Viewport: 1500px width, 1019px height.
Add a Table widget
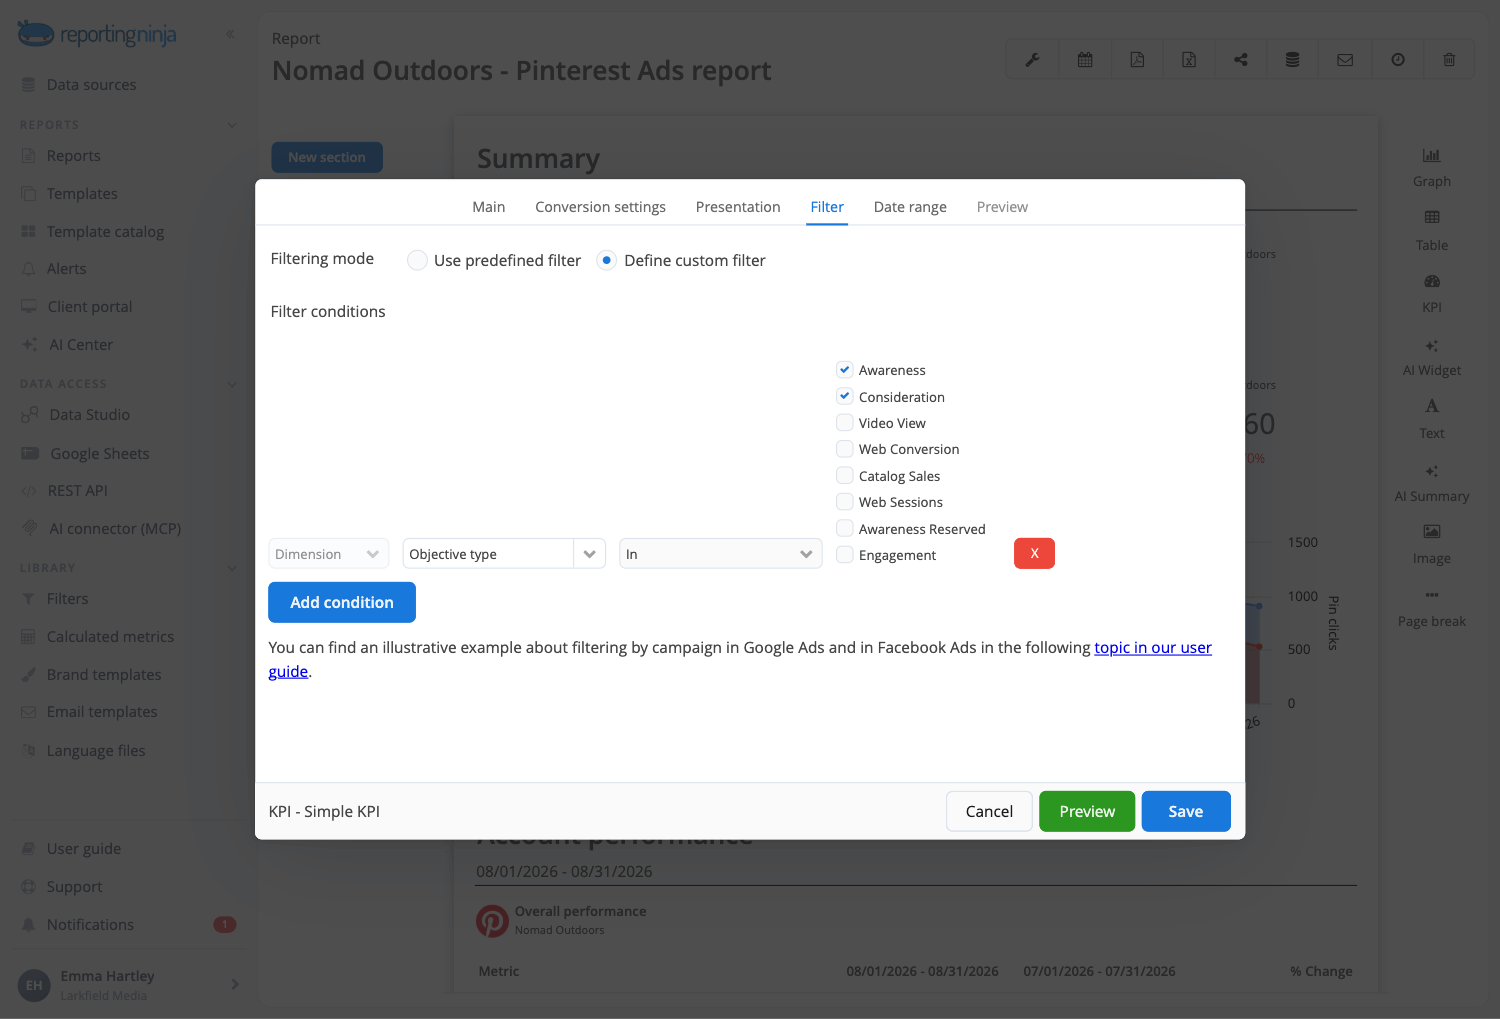pyautogui.click(x=1432, y=231)
